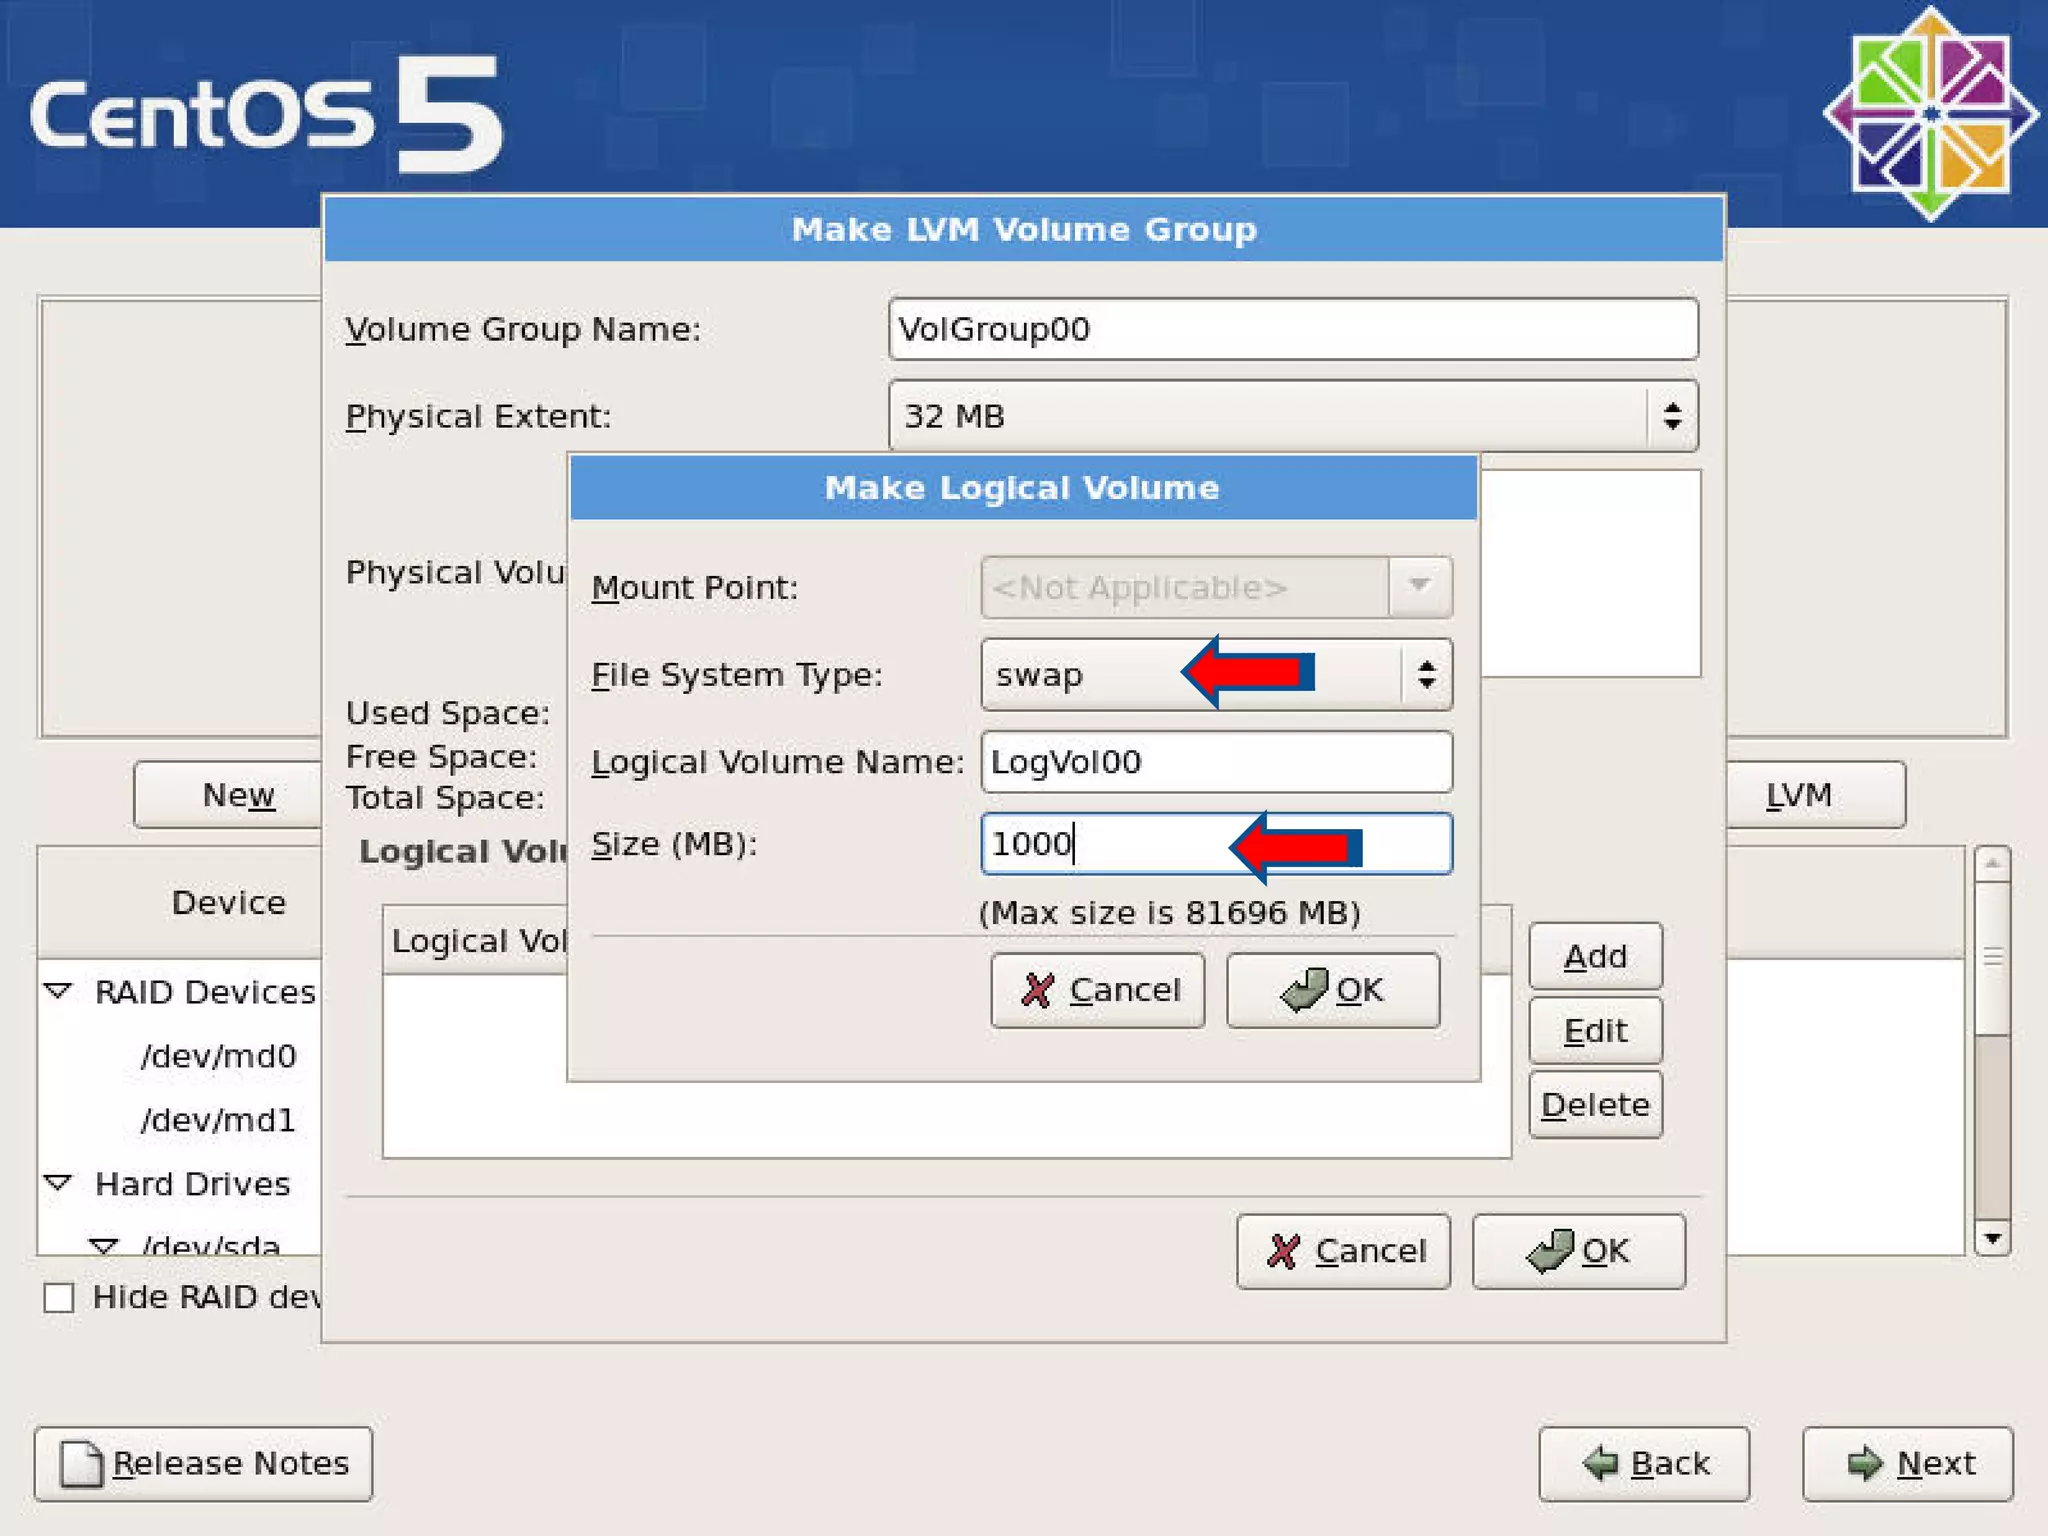Viewport: 2048px width, 1536px height.
Task: Click OK in Make Logical Volume dialog
Action: pyautogui.click(x=1332, y=990)
